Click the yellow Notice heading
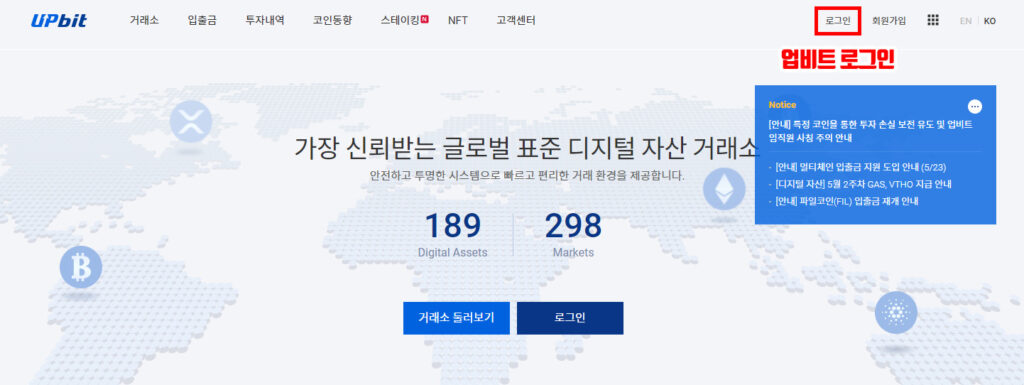This screenshot has height=385, width=1024. pos(782,104)
